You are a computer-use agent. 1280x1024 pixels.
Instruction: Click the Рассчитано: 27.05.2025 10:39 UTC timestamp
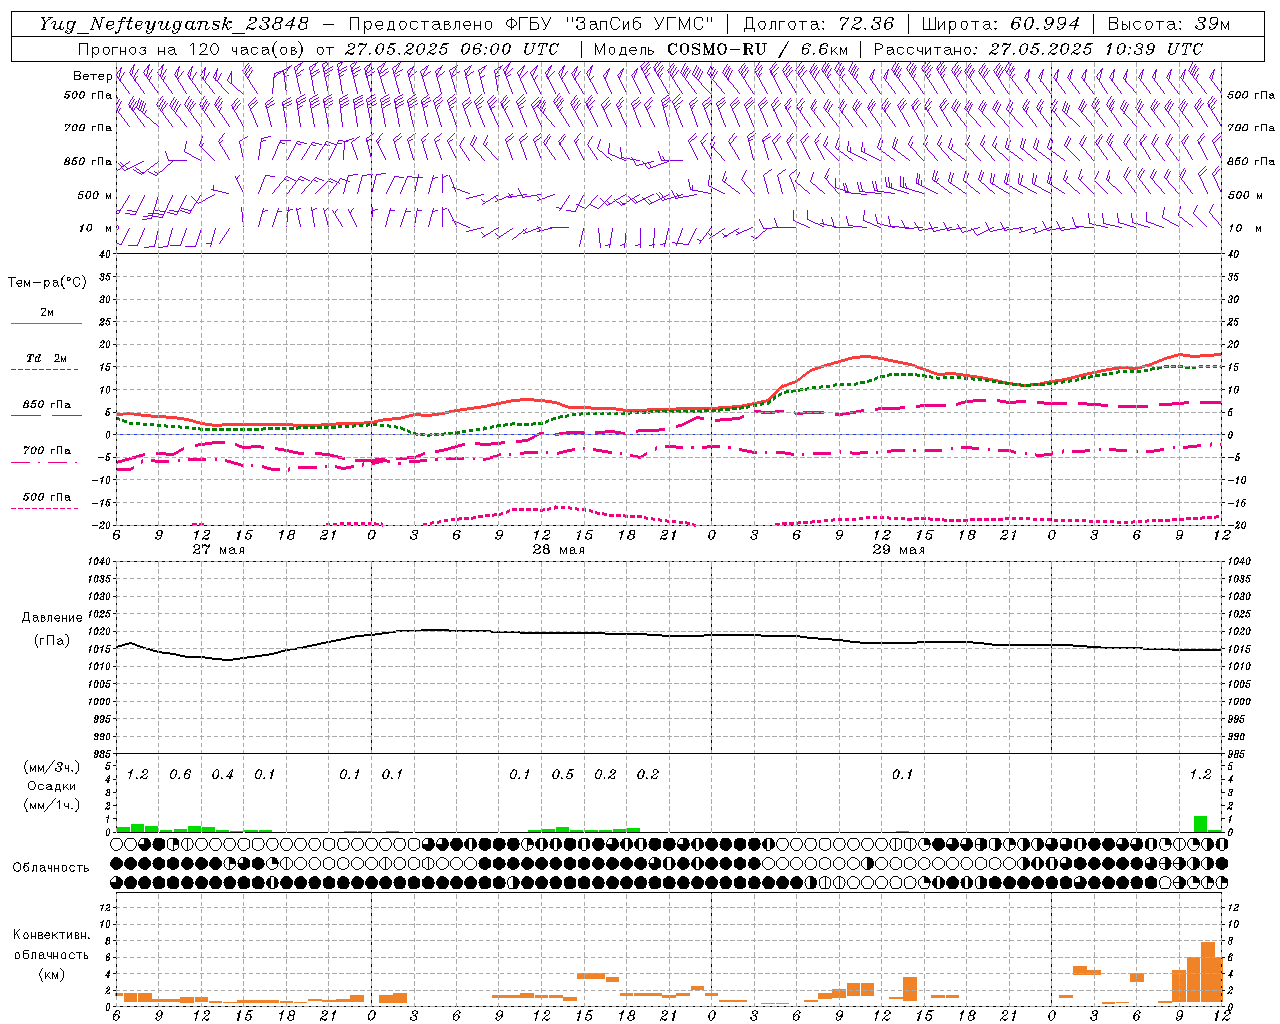coord(1038,49)
